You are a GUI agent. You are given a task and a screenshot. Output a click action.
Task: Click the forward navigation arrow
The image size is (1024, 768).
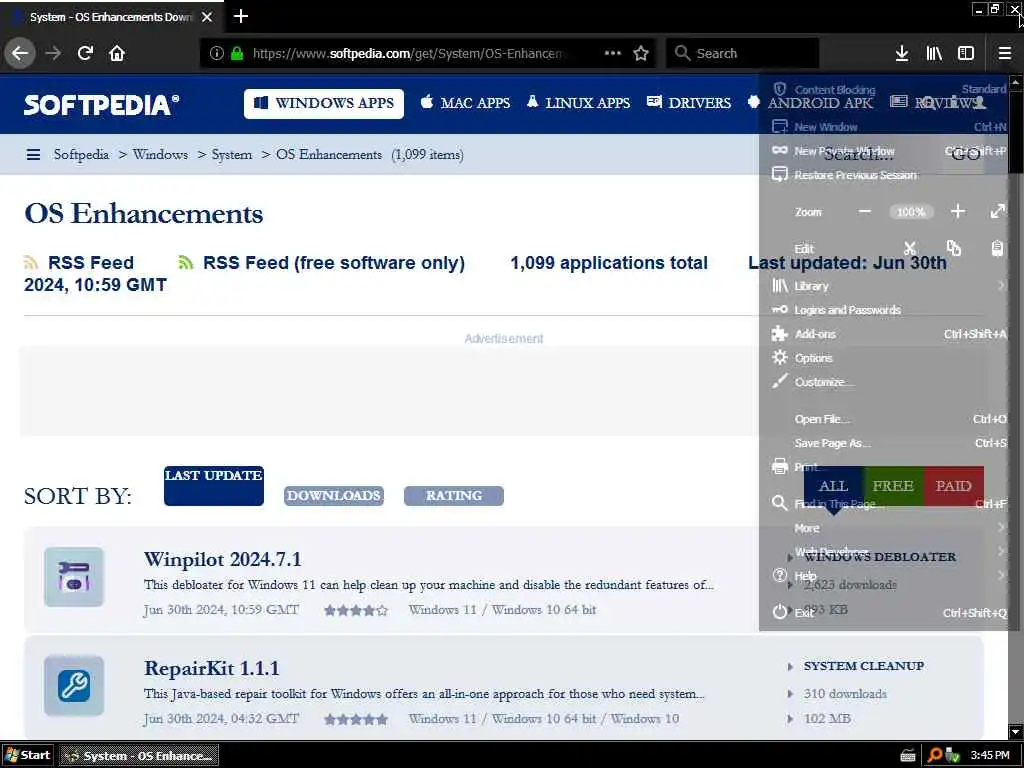tap(54, 53)
